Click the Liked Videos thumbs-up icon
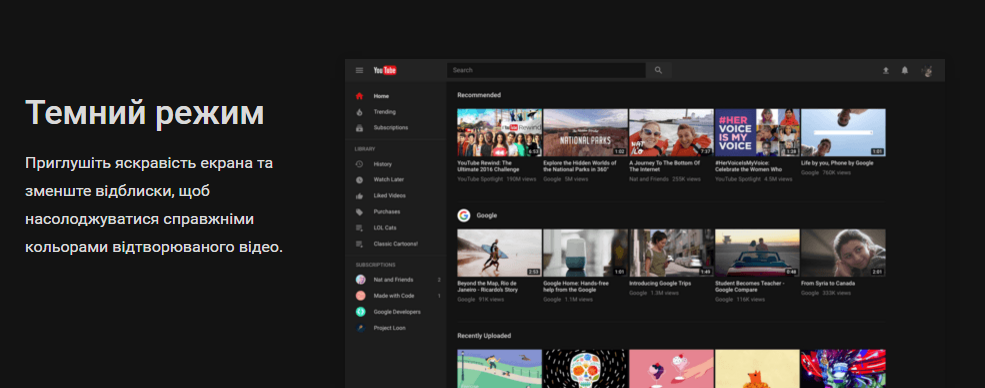Image resolution: width=985 pixels, height=388 pixels. coord(359,196)
